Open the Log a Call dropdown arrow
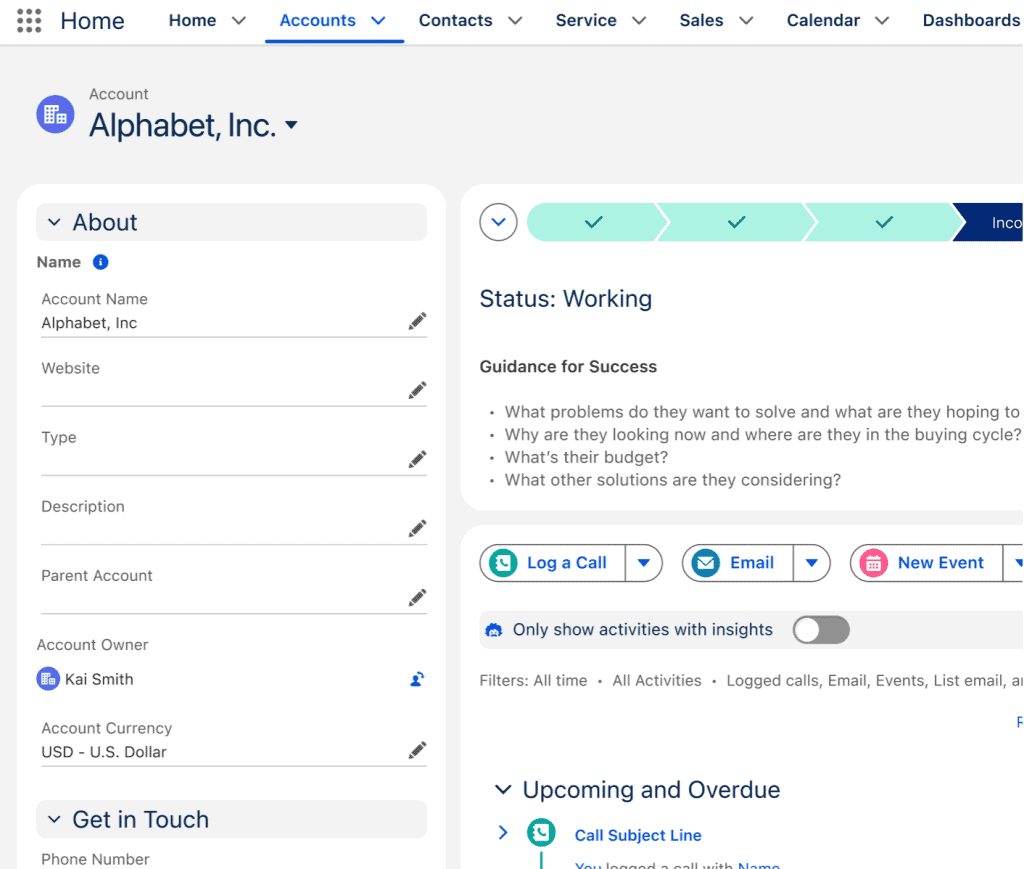 point(644,563)
